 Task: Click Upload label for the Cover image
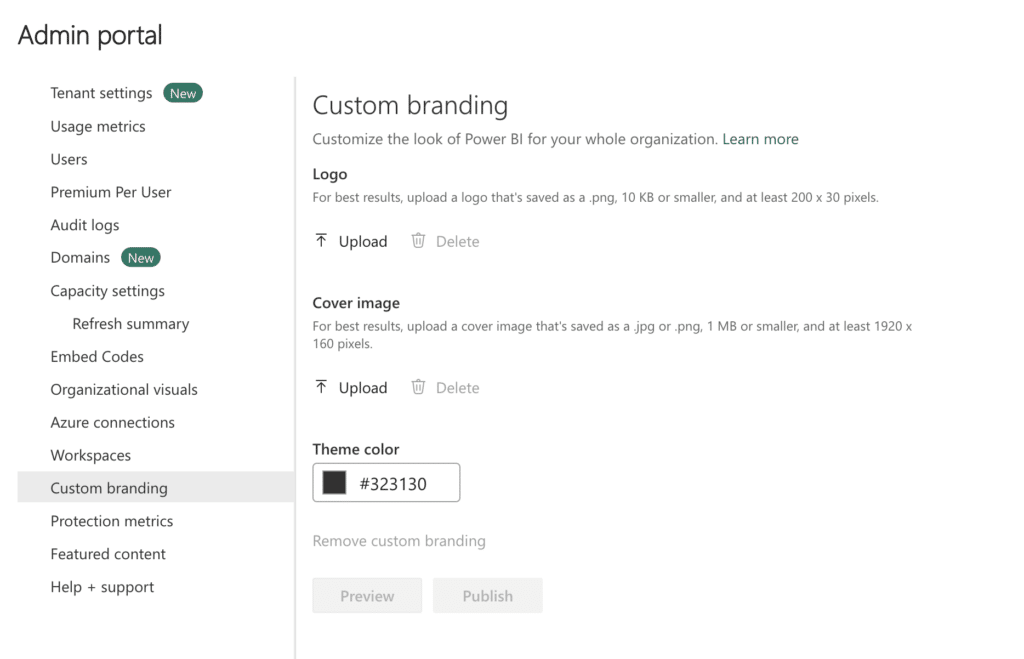[x=362, y=388]
